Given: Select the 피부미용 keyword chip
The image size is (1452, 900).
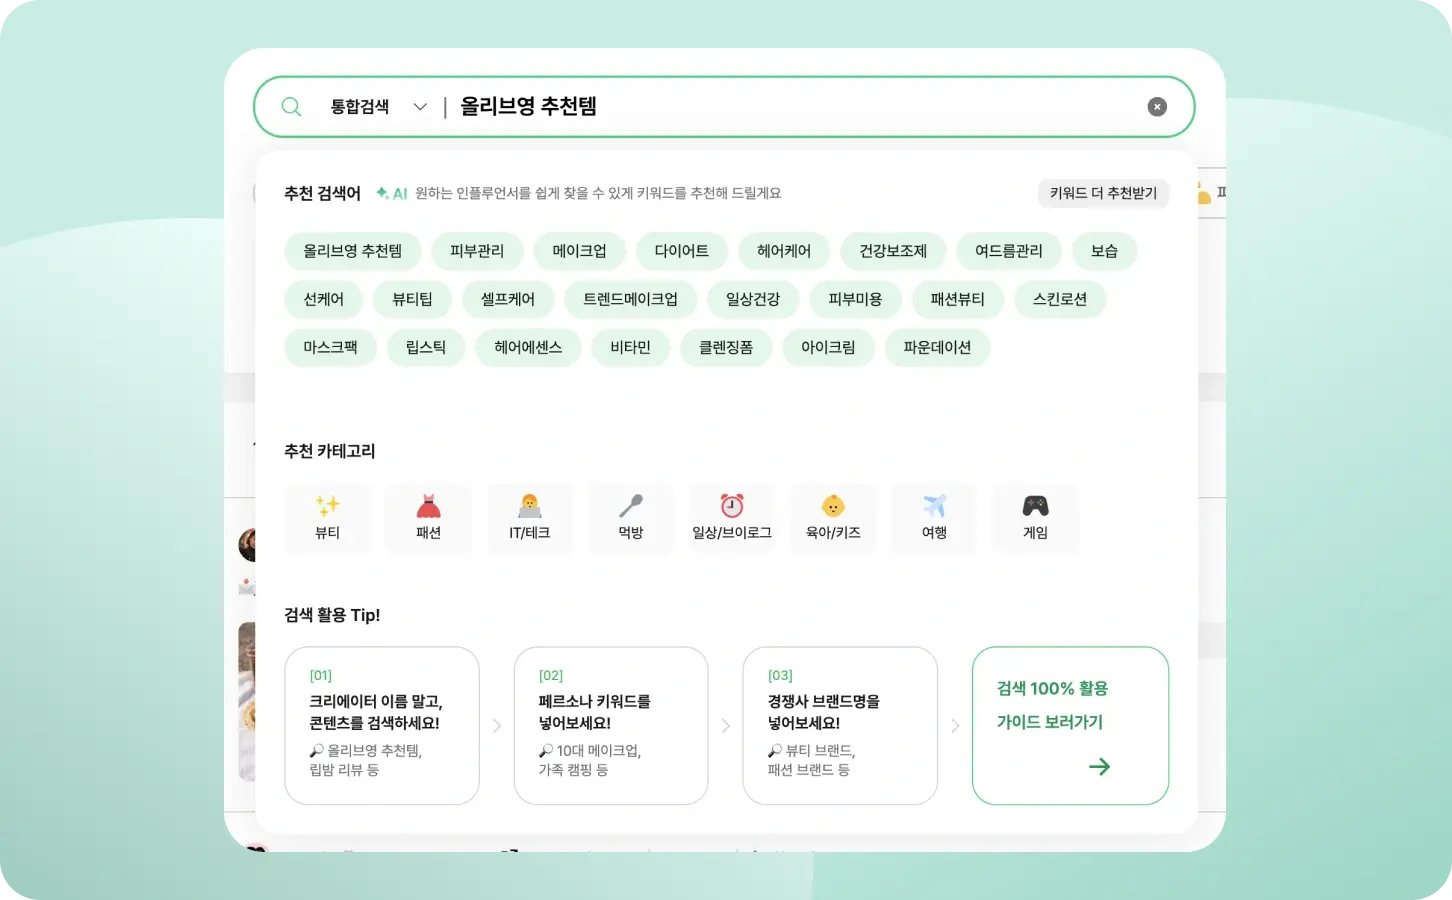Looking at the screenshot, I should click(x=855, y=299).
